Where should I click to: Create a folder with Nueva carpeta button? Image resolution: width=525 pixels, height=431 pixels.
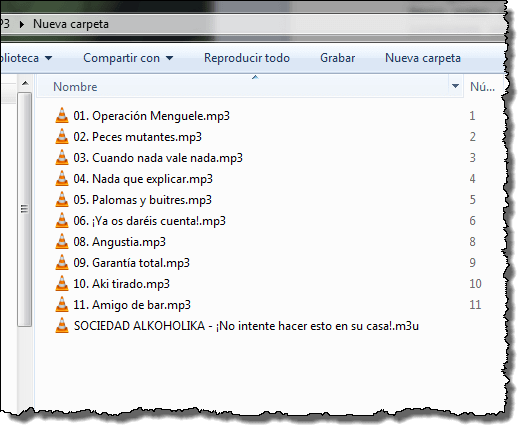click(423, 58)
